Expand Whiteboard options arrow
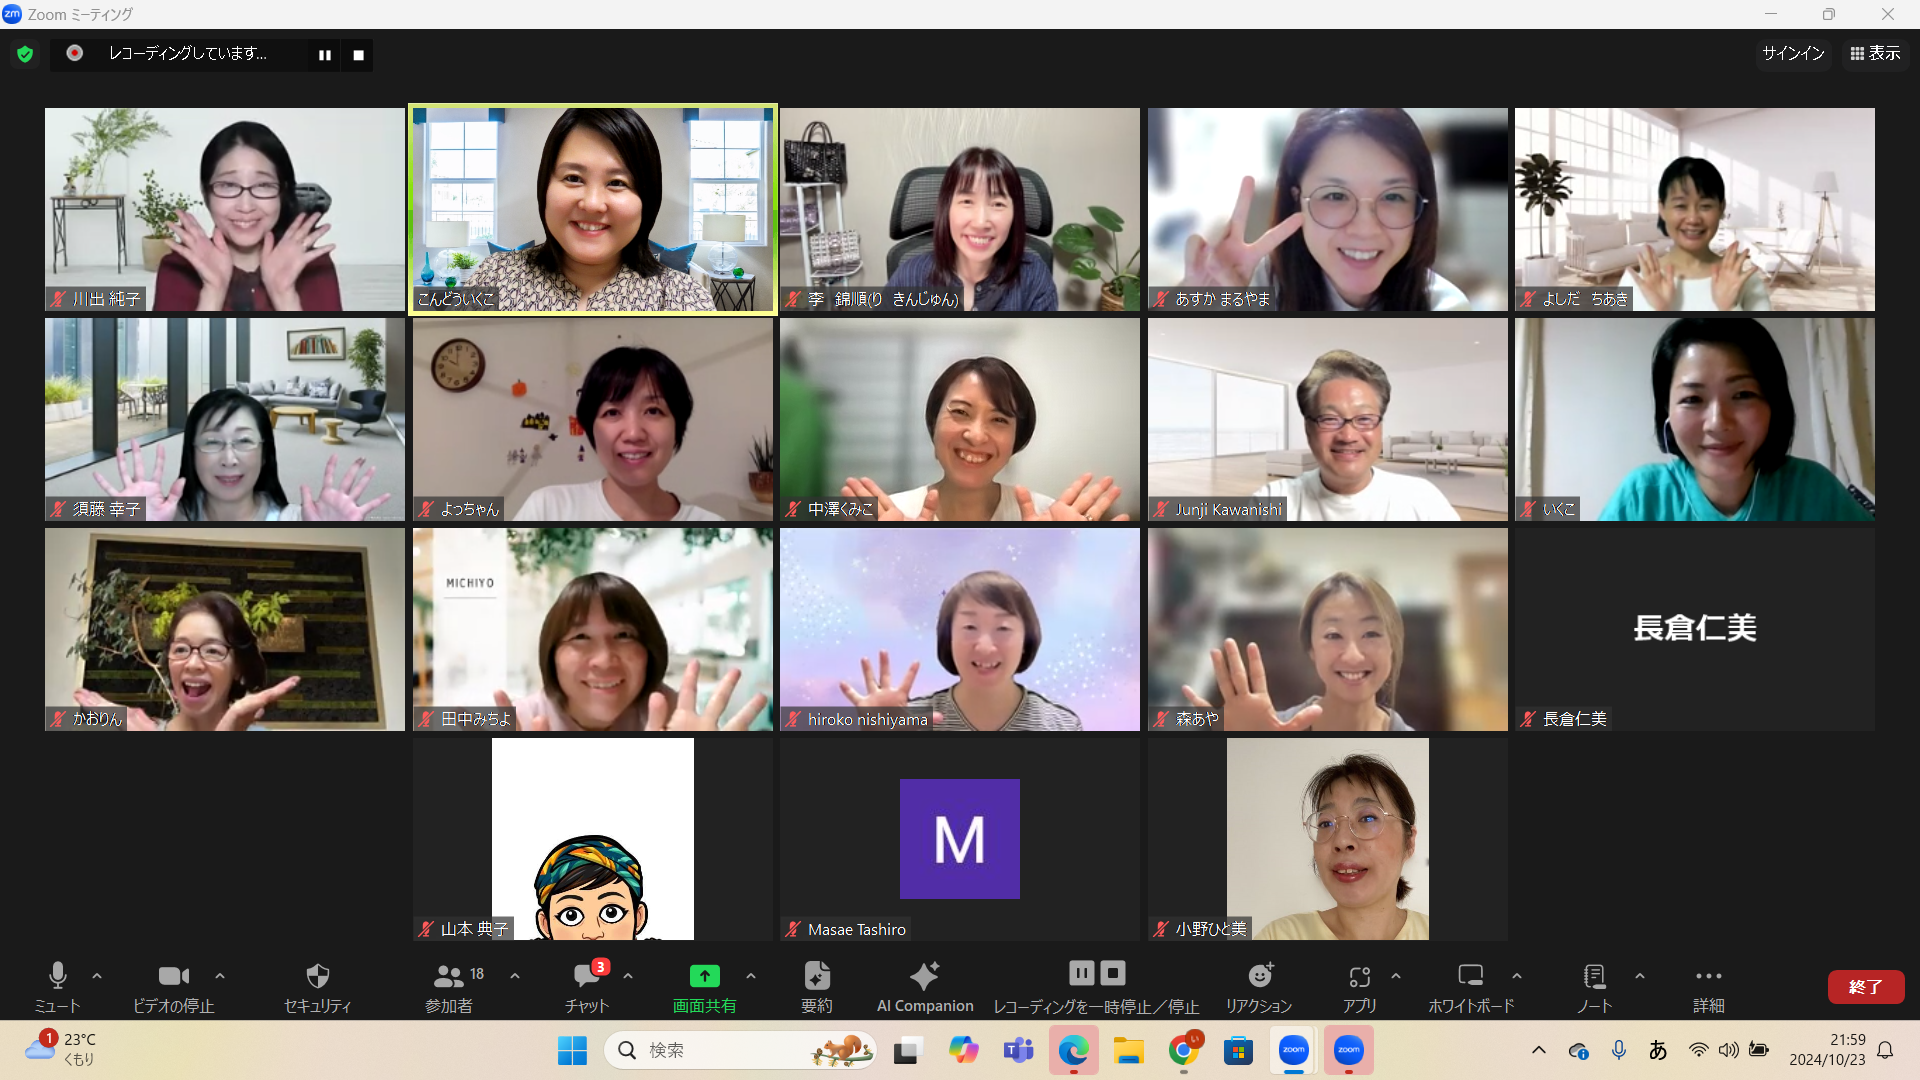Viewport: 1920px width, 1080px height. pyautogui.click(x=1517, y=976)
